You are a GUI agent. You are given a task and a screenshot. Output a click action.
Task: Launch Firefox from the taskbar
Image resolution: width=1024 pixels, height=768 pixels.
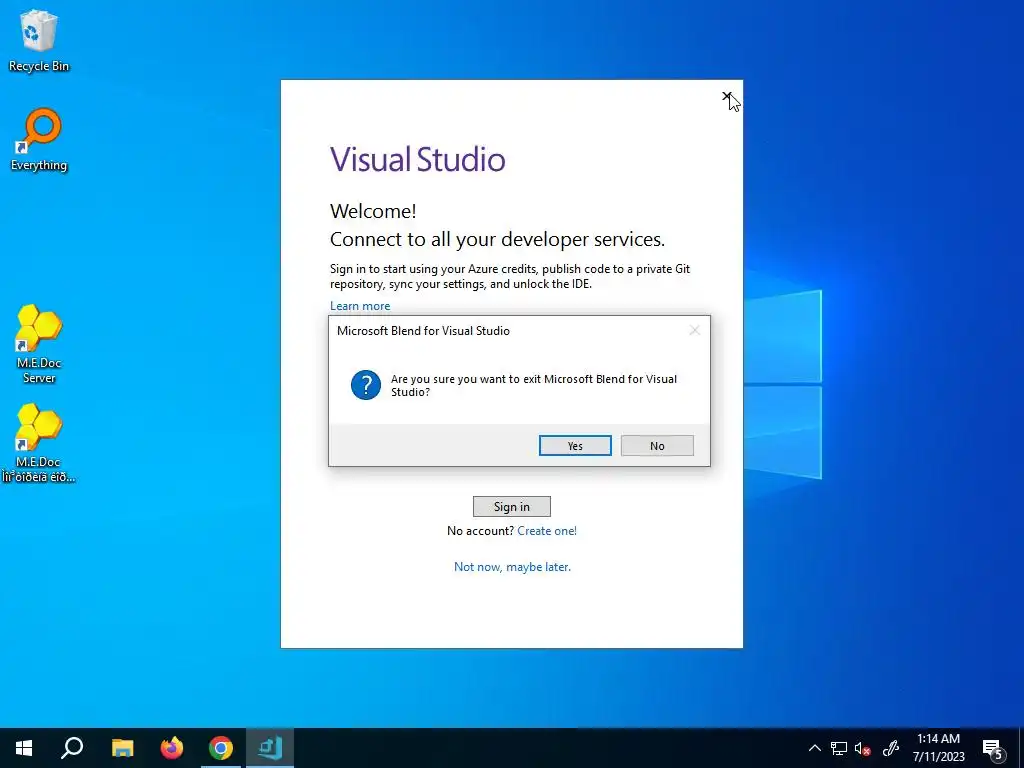(x=172, y=748)
